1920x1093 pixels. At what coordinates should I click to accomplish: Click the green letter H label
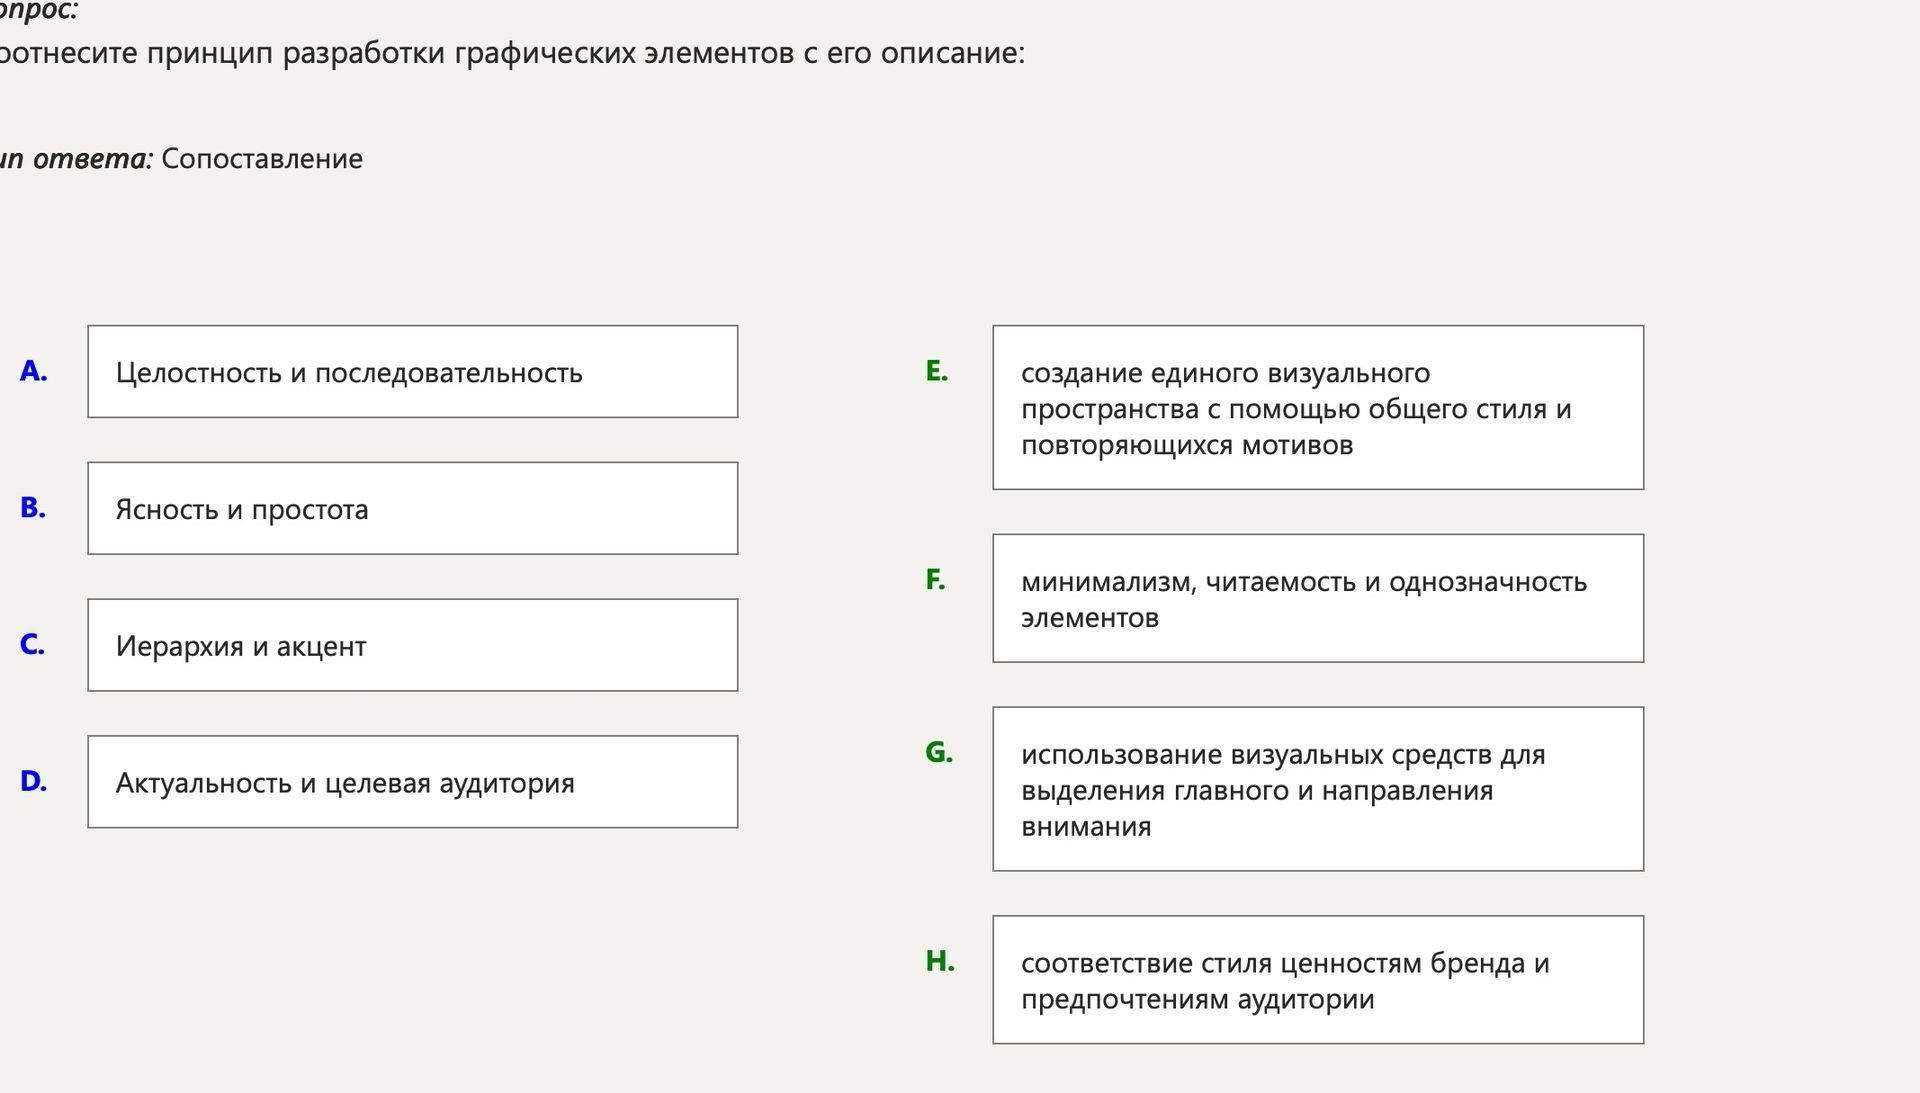940,961
